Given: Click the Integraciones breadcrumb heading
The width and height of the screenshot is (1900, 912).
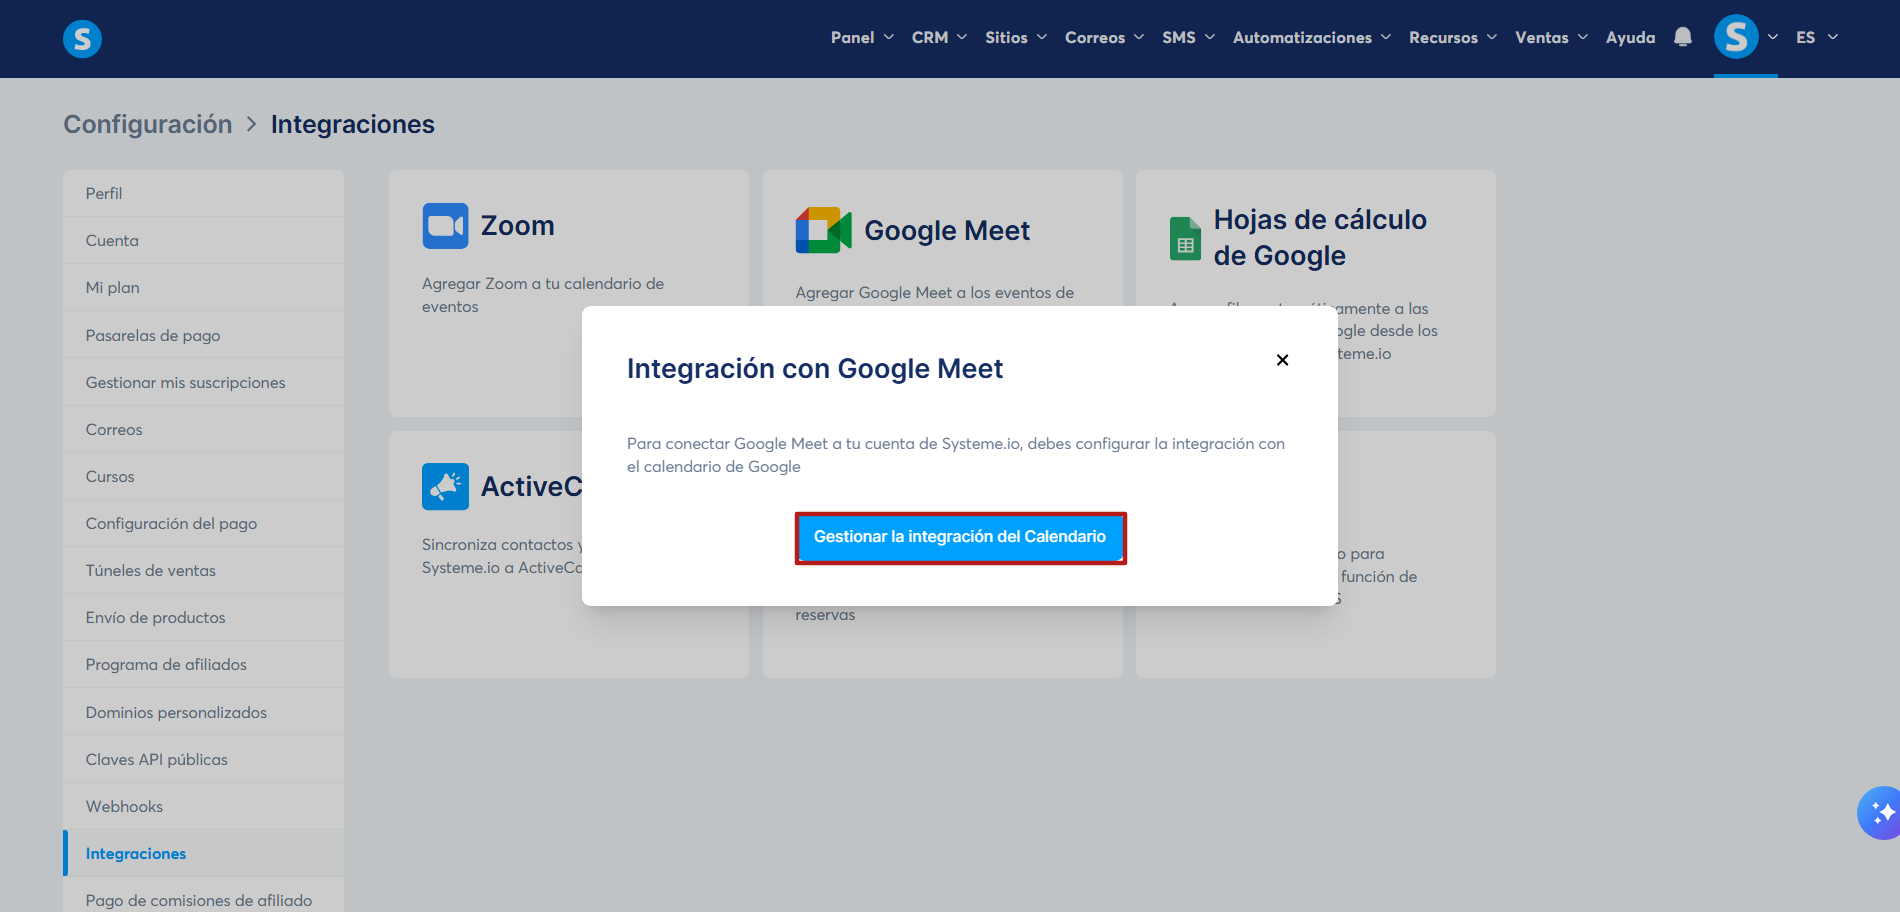Looking at the screenshot, I should click(x=353, y=124).
